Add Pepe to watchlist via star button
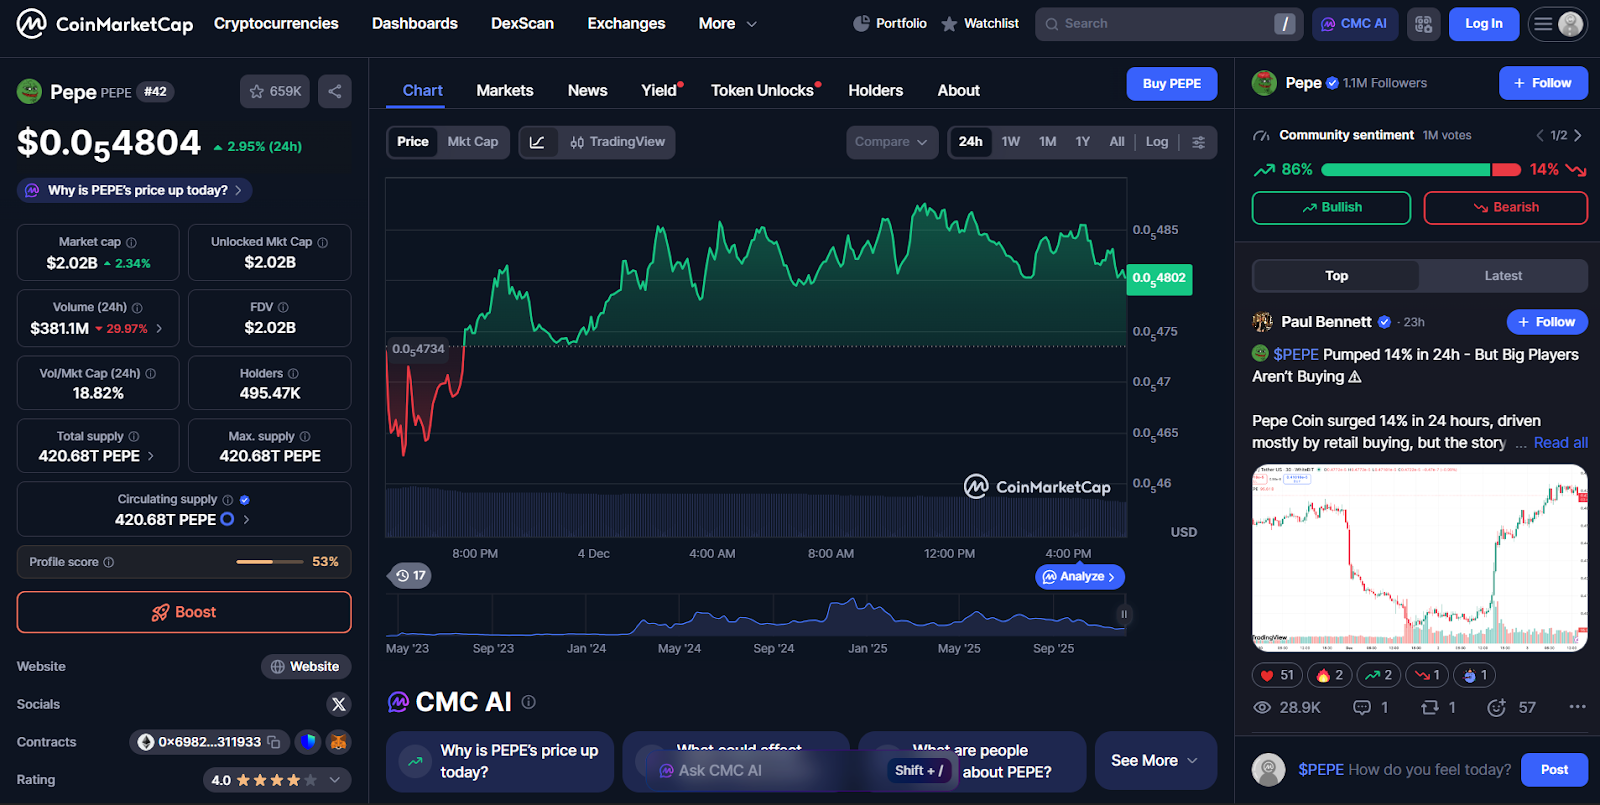This screenshot has width=1600, height=805. (x=275, y=91)
